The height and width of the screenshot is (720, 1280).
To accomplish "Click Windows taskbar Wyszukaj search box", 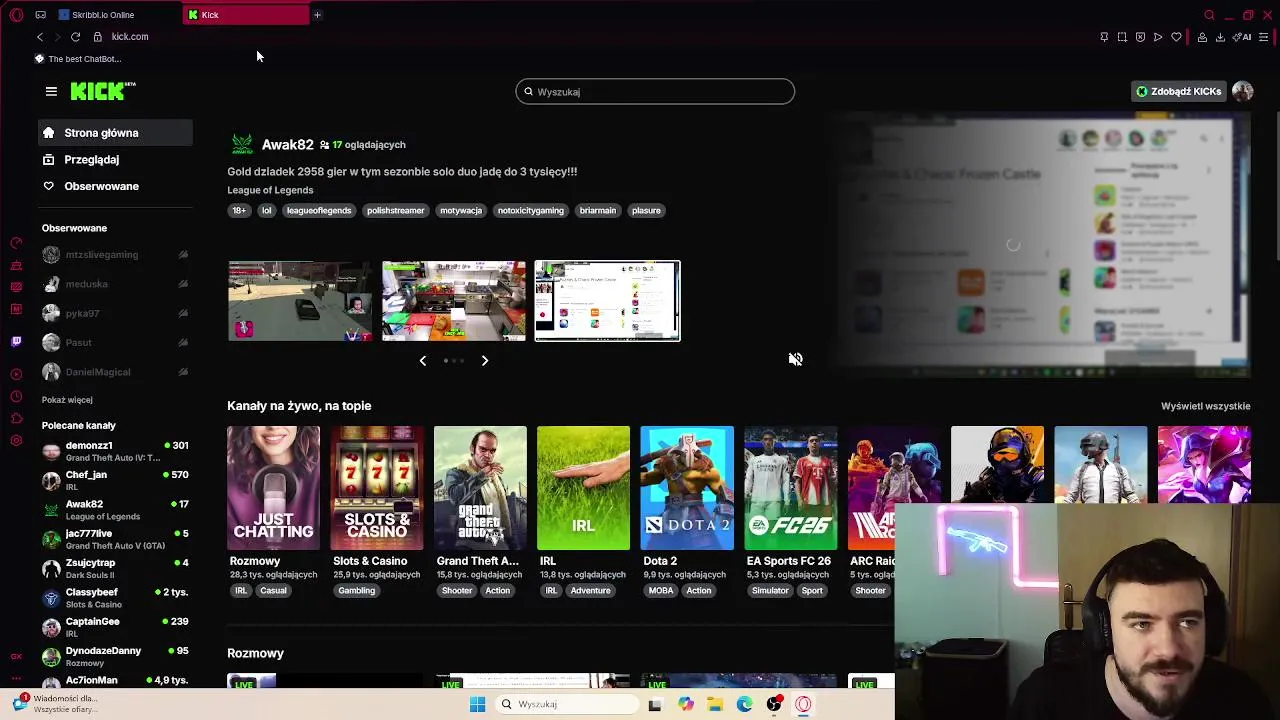I will point(568,704).
